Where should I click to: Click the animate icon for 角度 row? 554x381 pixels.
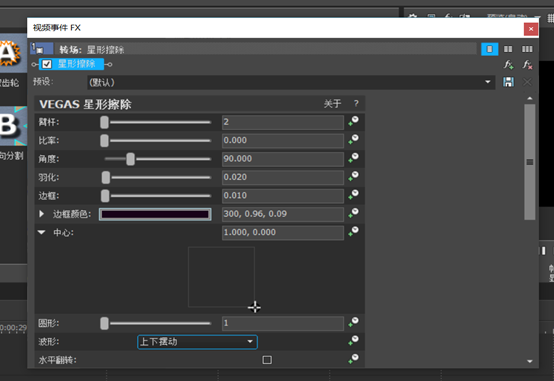point(353,158)
